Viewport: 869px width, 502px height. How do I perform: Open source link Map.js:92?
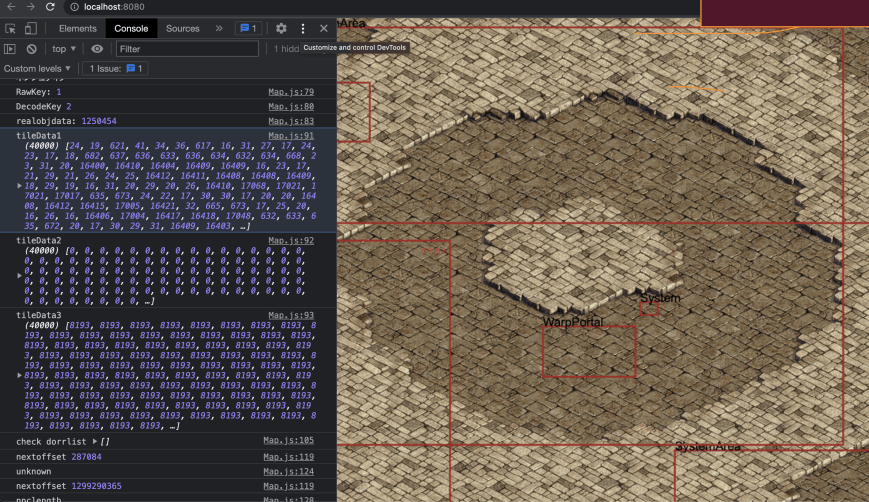[x=291, y=240]
